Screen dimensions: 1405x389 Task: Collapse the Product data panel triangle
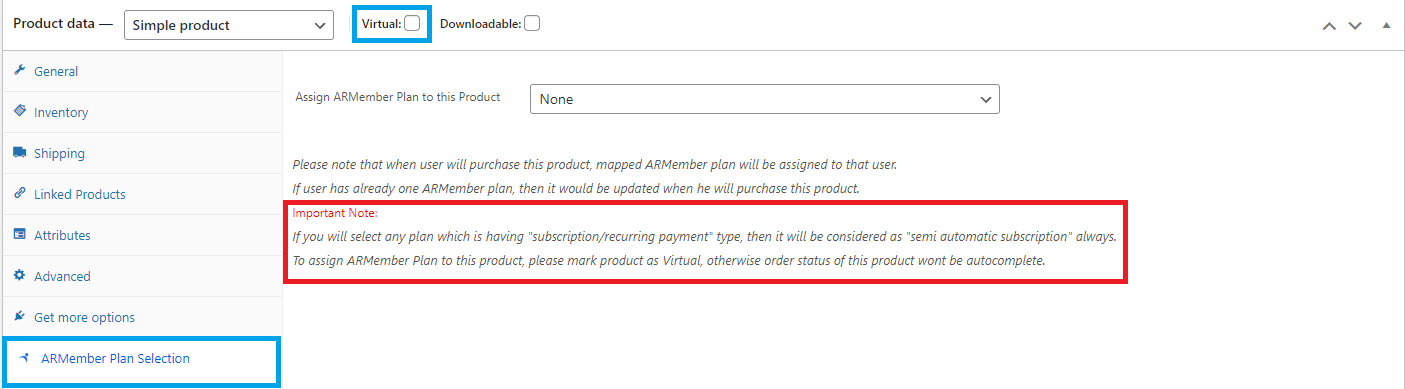pyautogui.click(x=1386, y=25)
